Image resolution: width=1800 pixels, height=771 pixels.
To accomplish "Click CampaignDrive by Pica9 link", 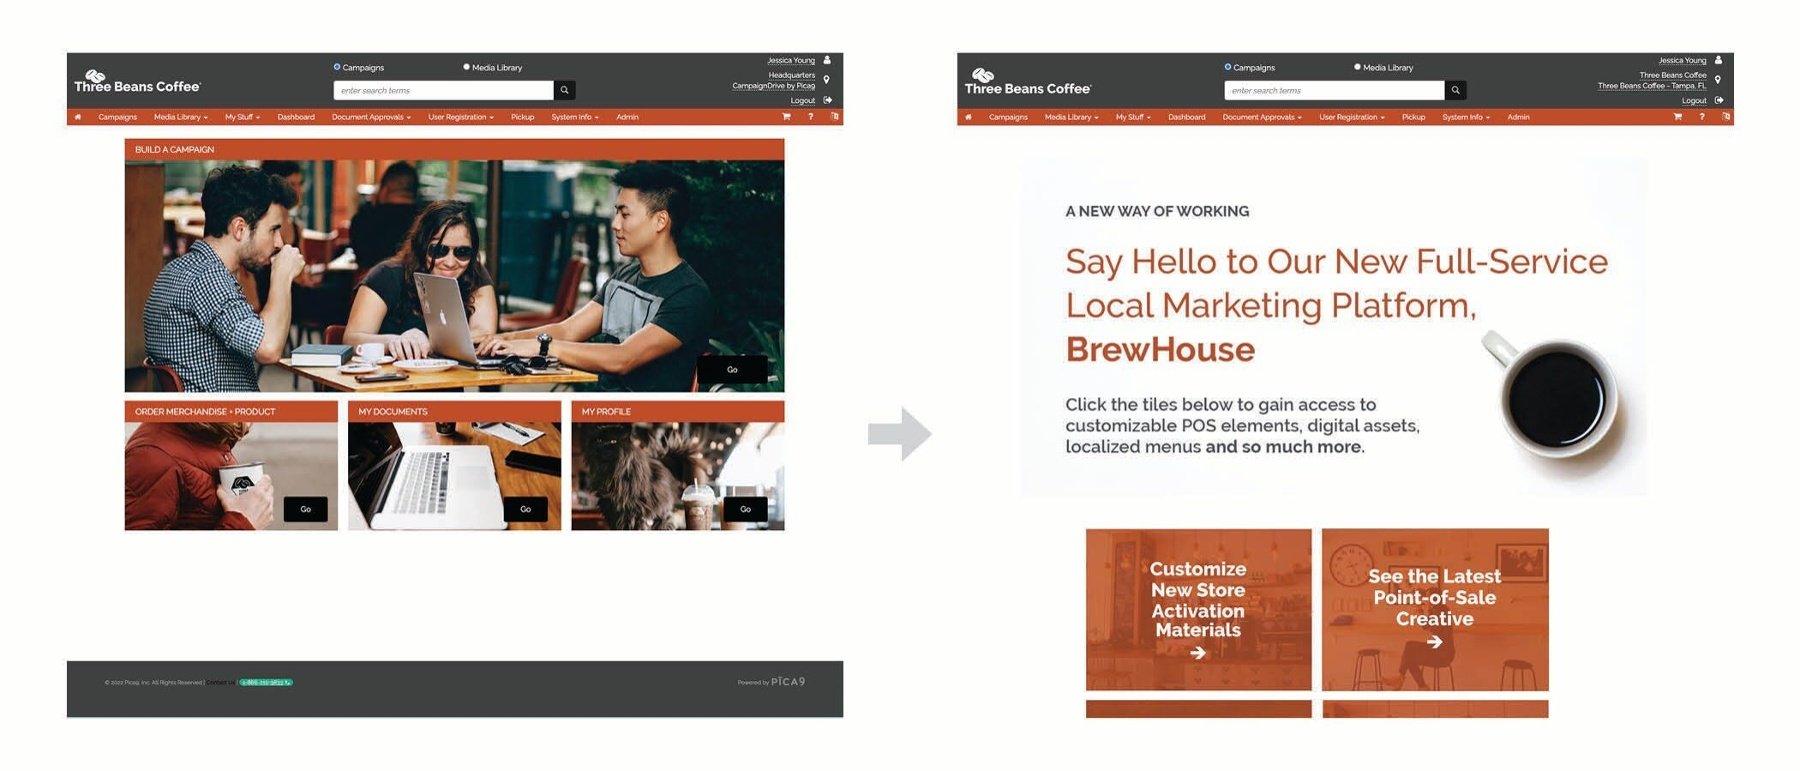I will [773, 86].
